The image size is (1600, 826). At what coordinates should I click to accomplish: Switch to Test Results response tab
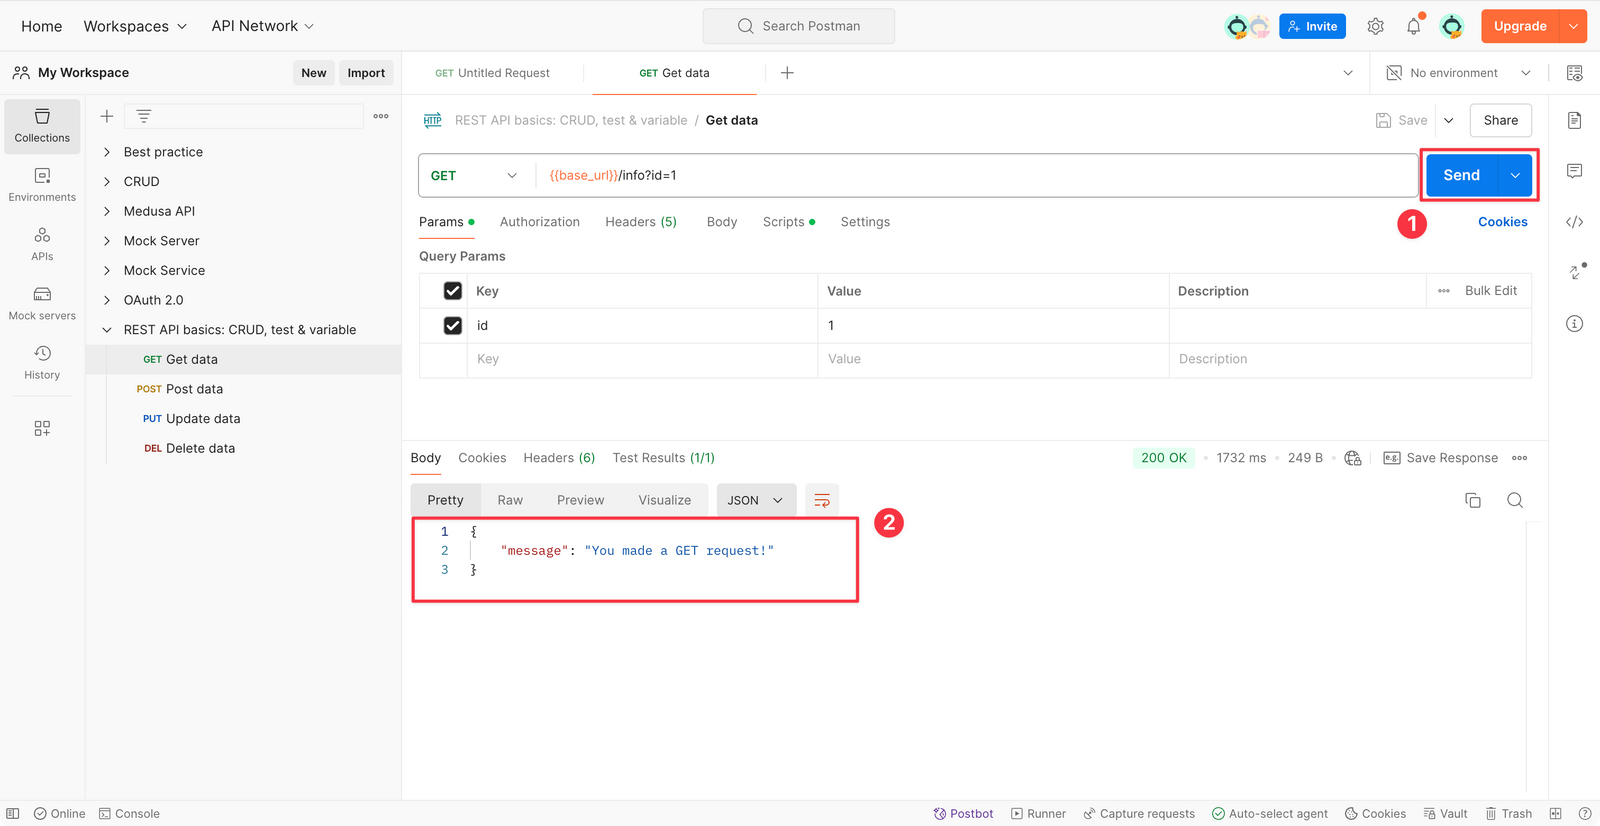click(663, 458)
